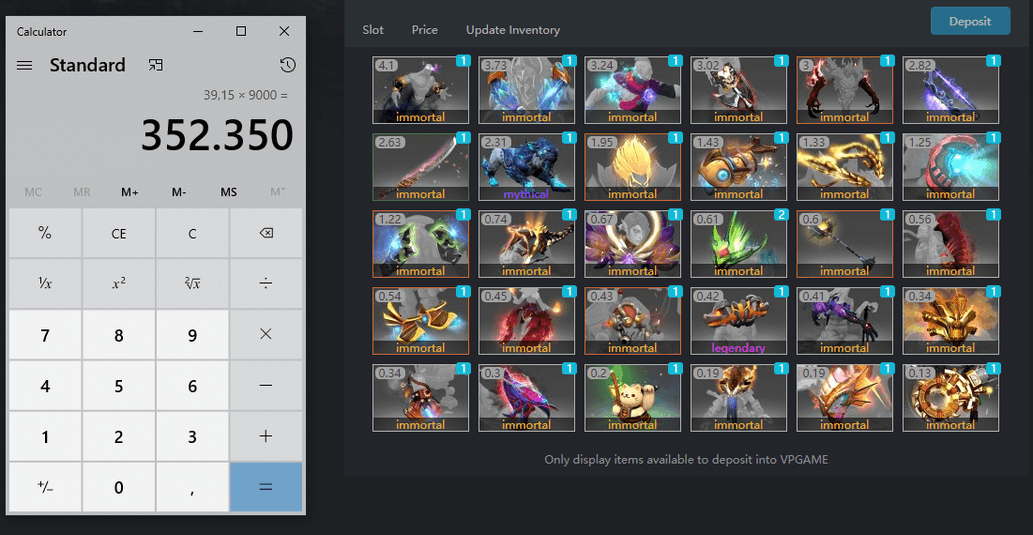Image resolution: width=1033 pixels, height=535 pixels.
Task: Click digit 8 on Calculator
Action: coord(119,335)
